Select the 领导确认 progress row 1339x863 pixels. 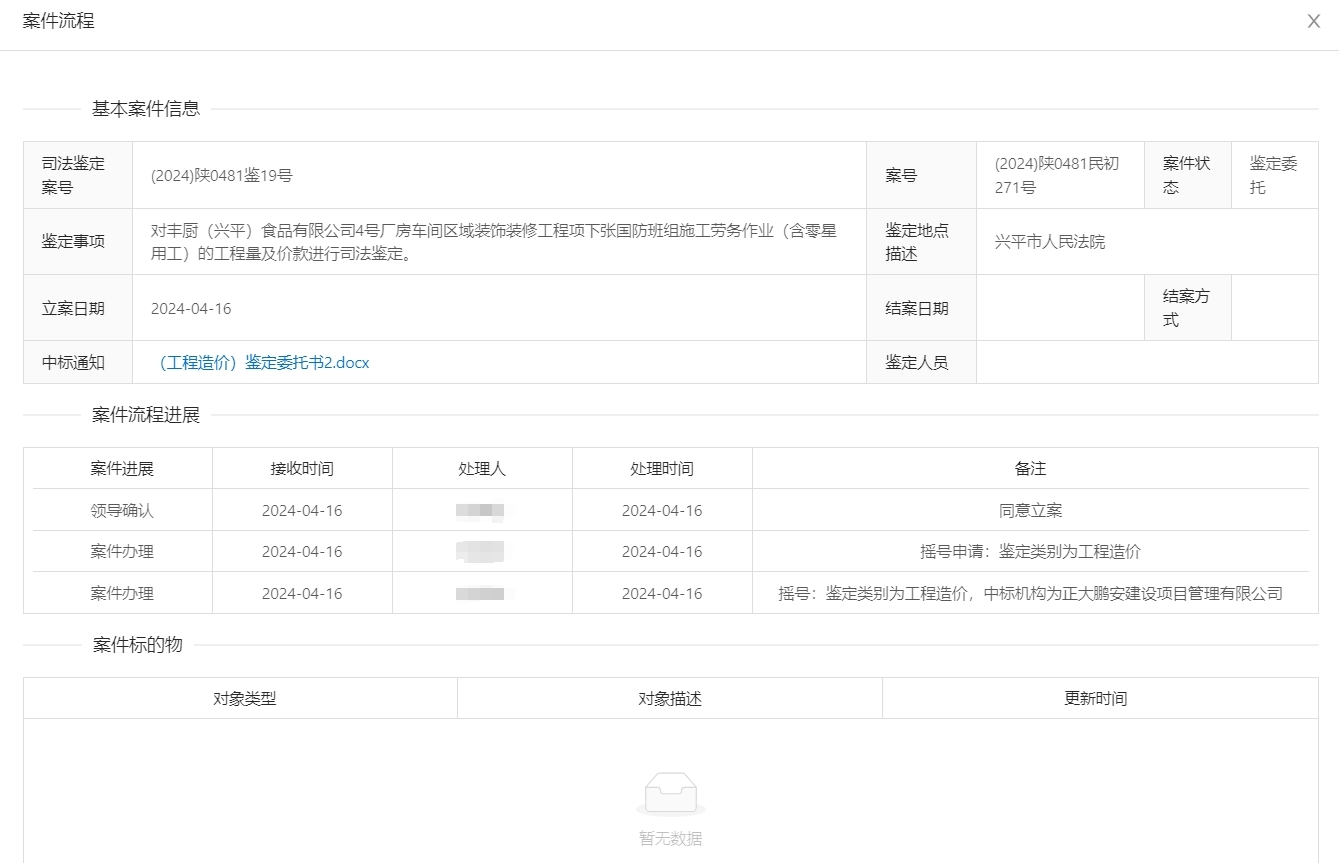[122, 510]
